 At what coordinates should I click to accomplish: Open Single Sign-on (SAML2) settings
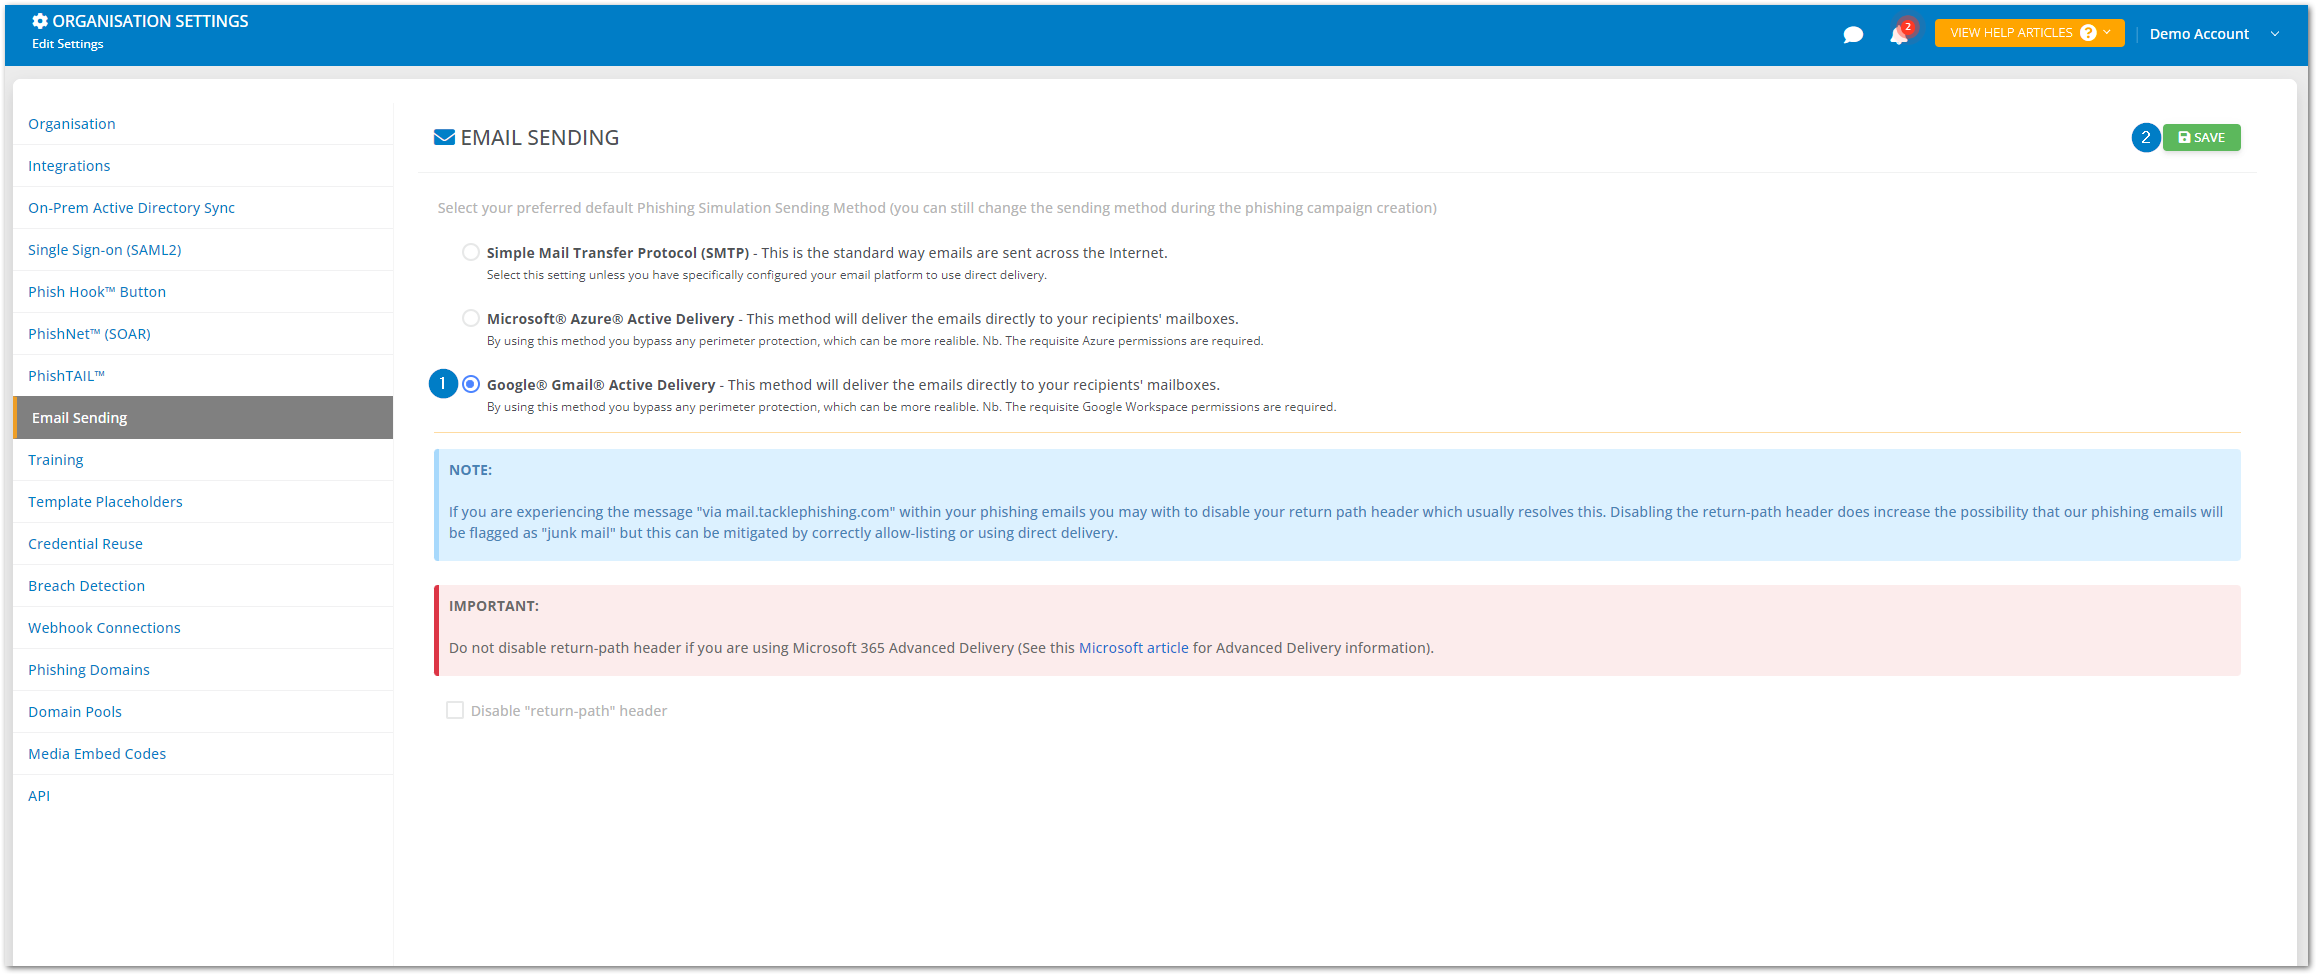pyautogui.click(x=203, y=250)
